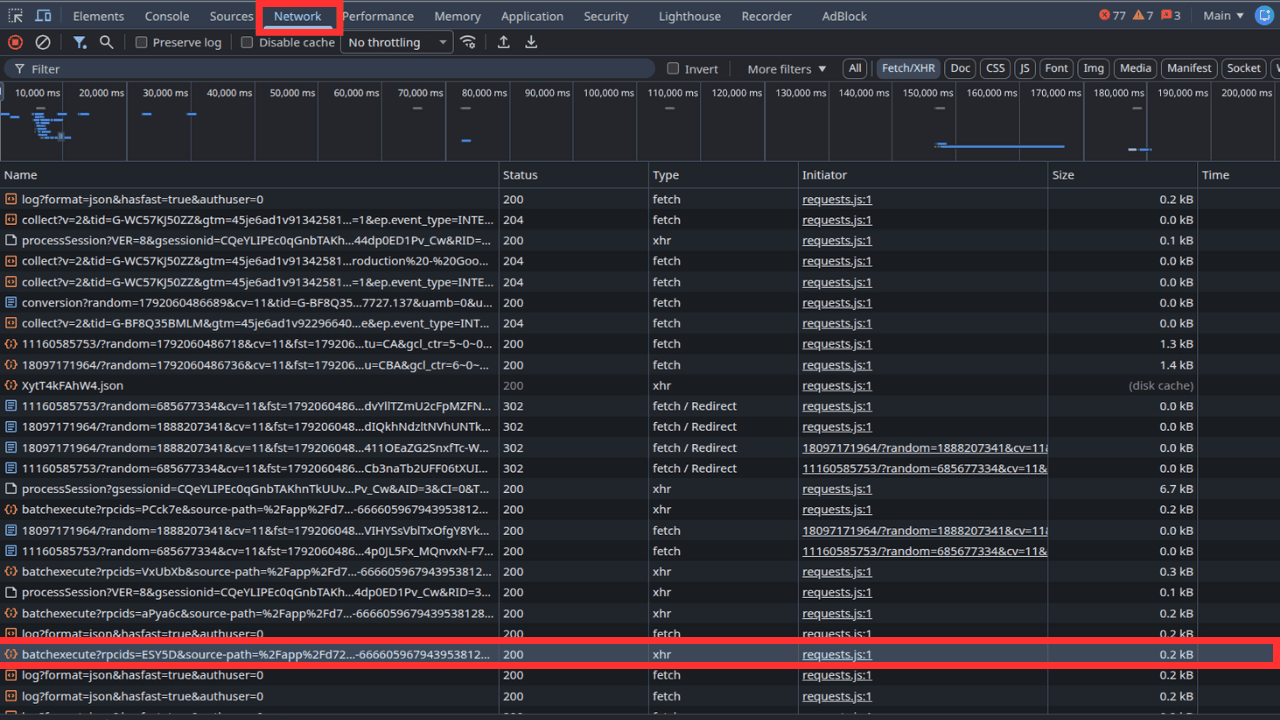Image resolution: width=1280 pixels, height=720 pixels.
Task: Switch to the Console tab
Action: click(x=167, y=16)
